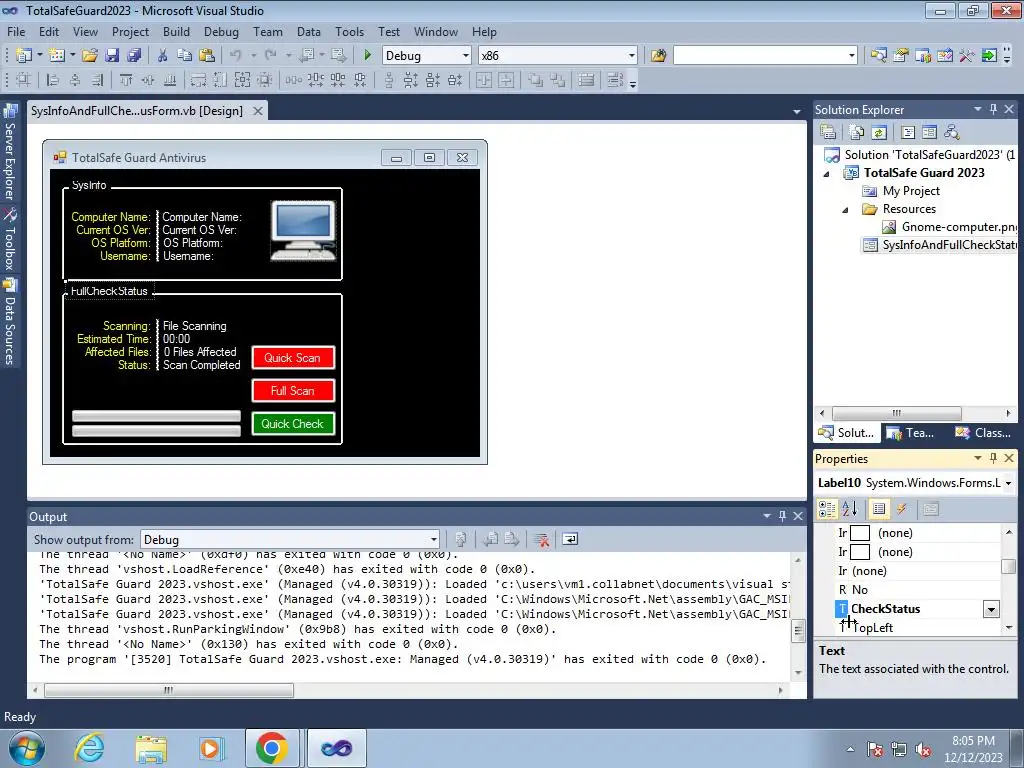Open the Toolbox wrench-and-hammer icon
This screenshot has height=768, width=1024.
(967, 56)
